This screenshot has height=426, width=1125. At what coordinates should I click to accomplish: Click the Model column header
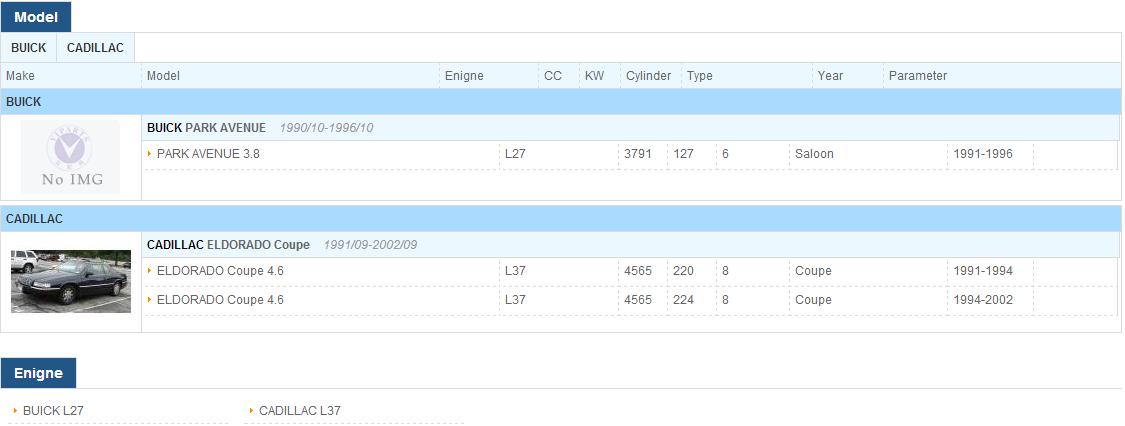point(164,76)
